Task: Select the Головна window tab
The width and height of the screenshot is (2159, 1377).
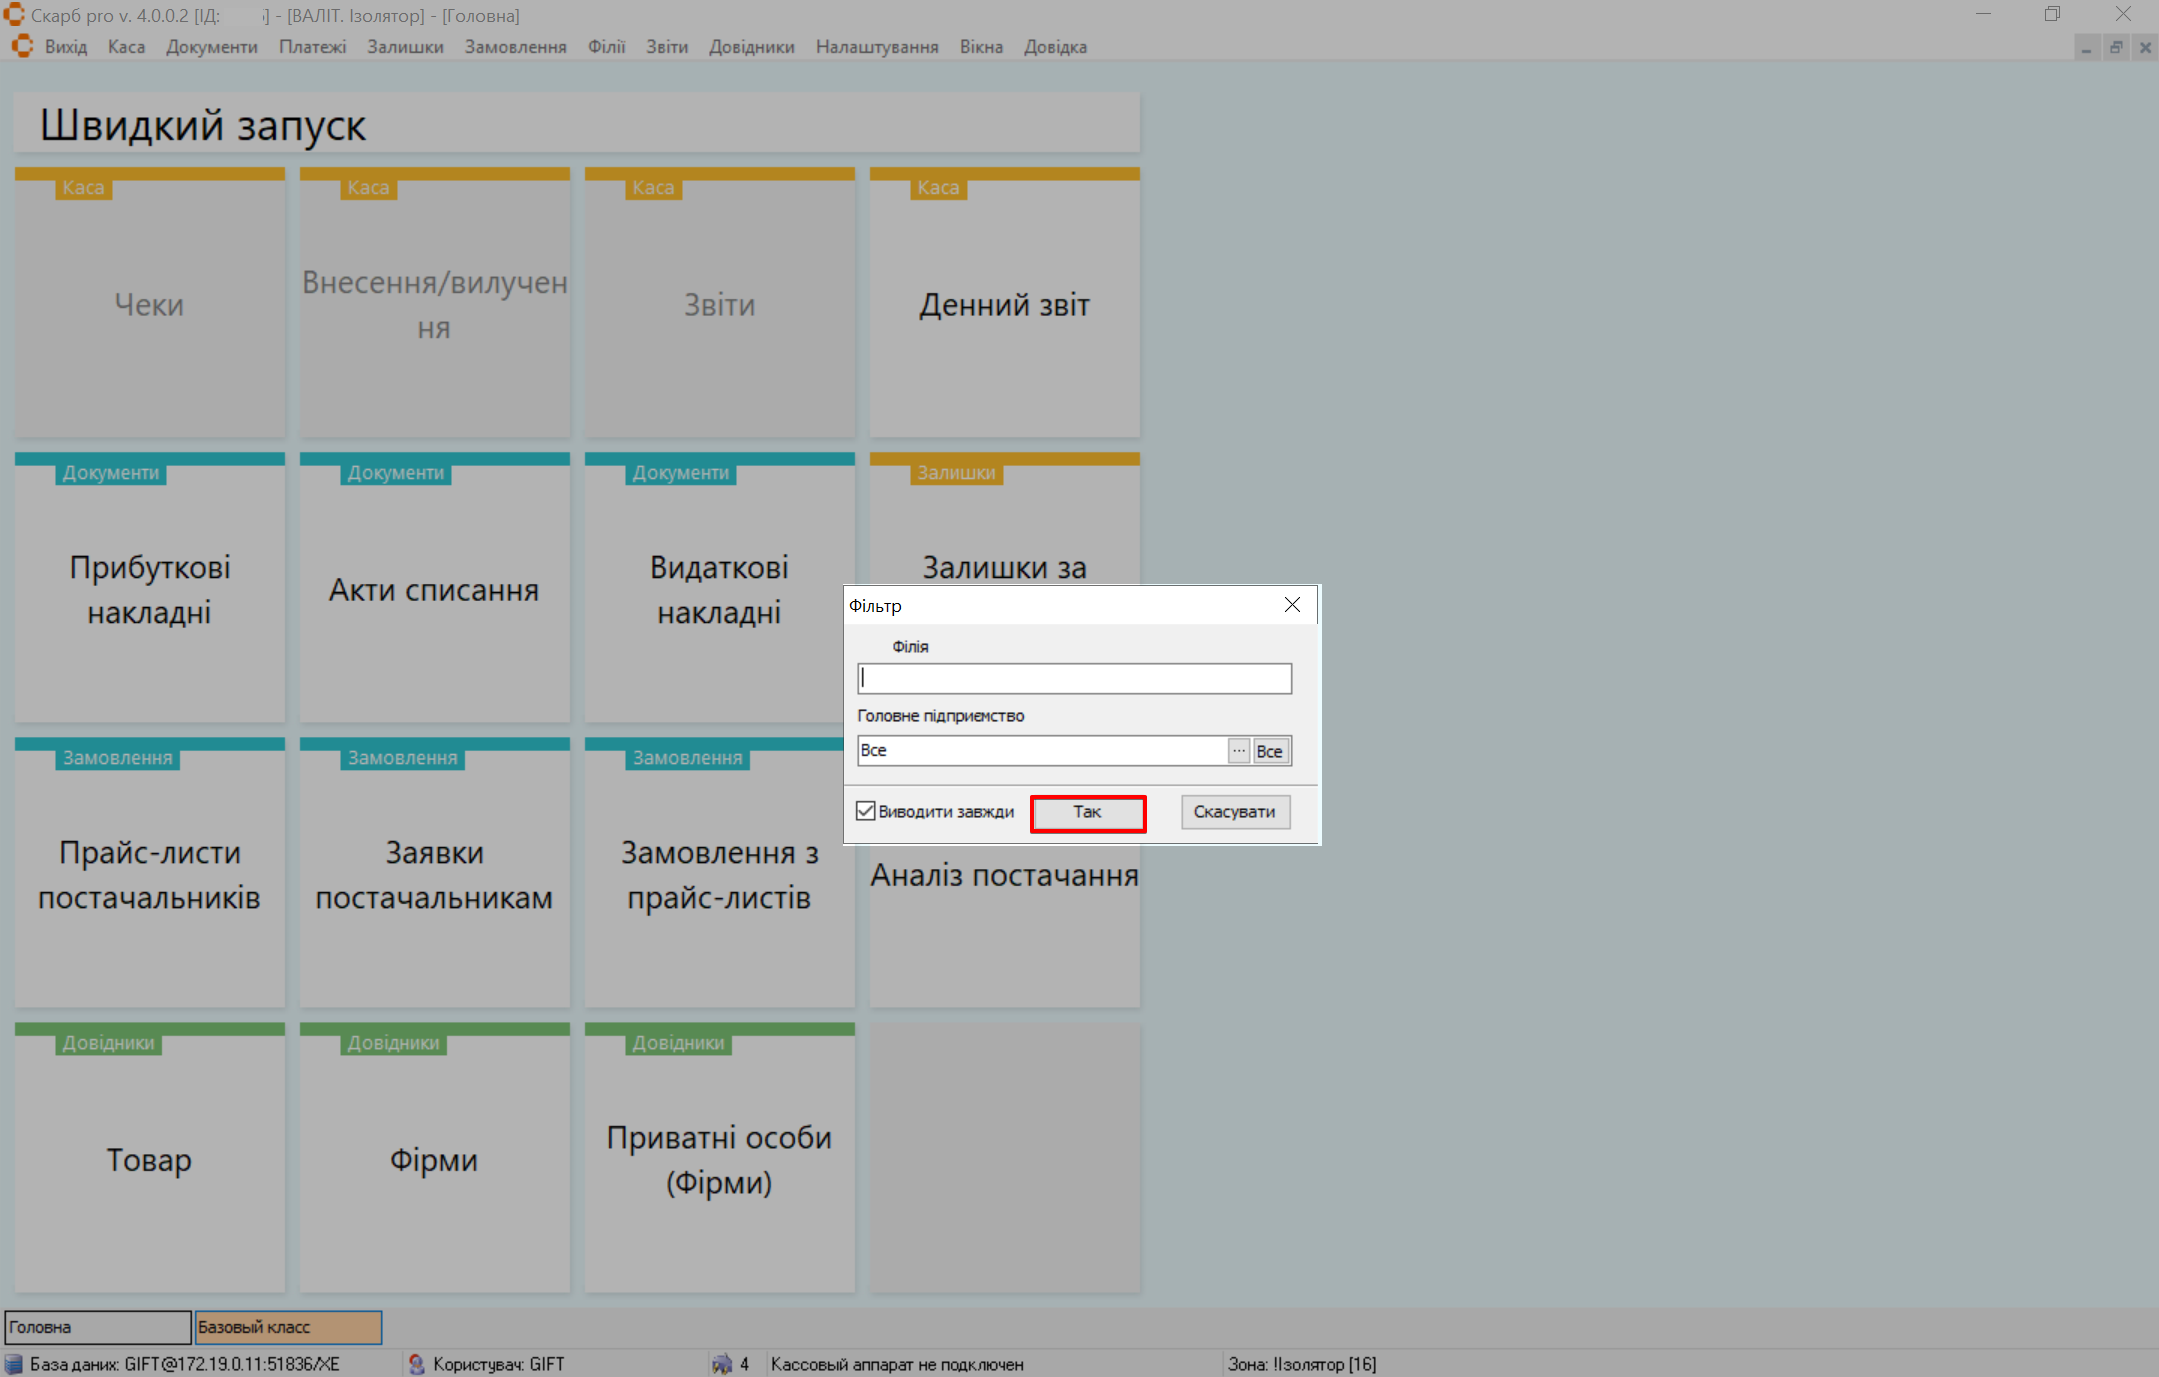Action: coord(97,1327)
